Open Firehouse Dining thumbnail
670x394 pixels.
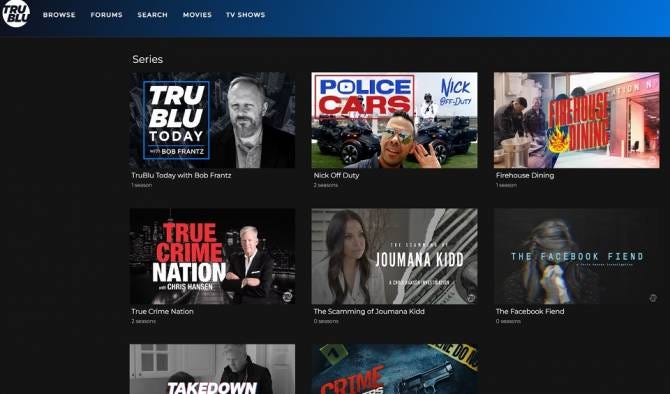(577, 120)
